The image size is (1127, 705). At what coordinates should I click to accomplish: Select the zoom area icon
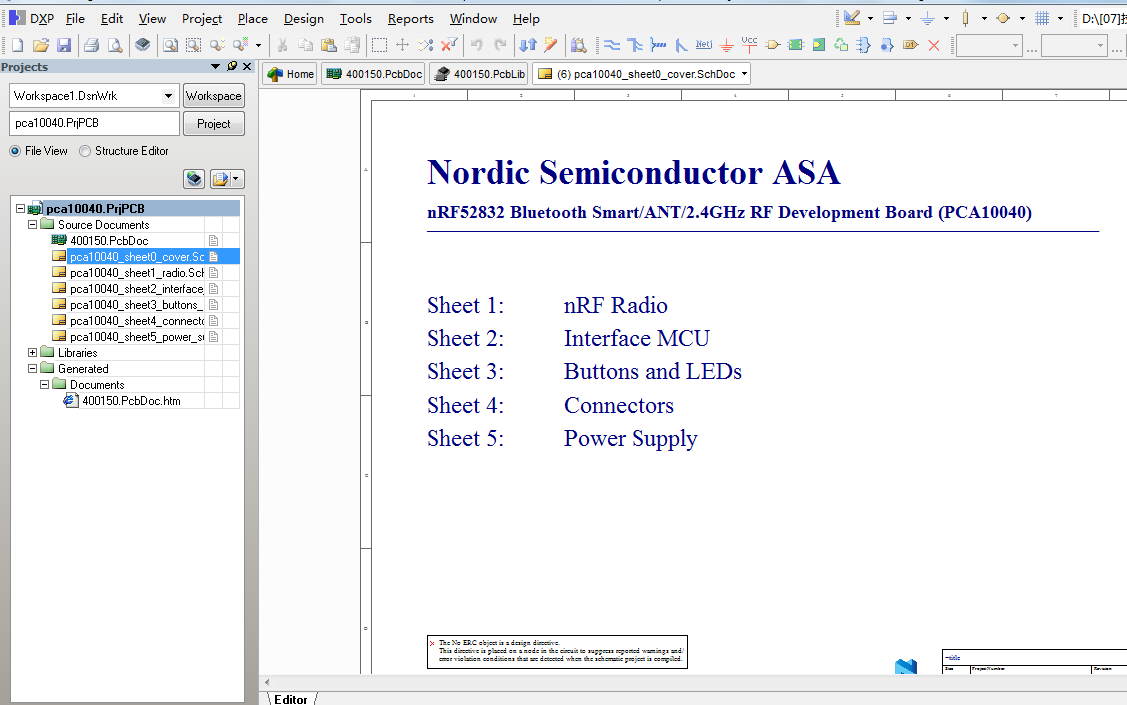coord(193,45)
